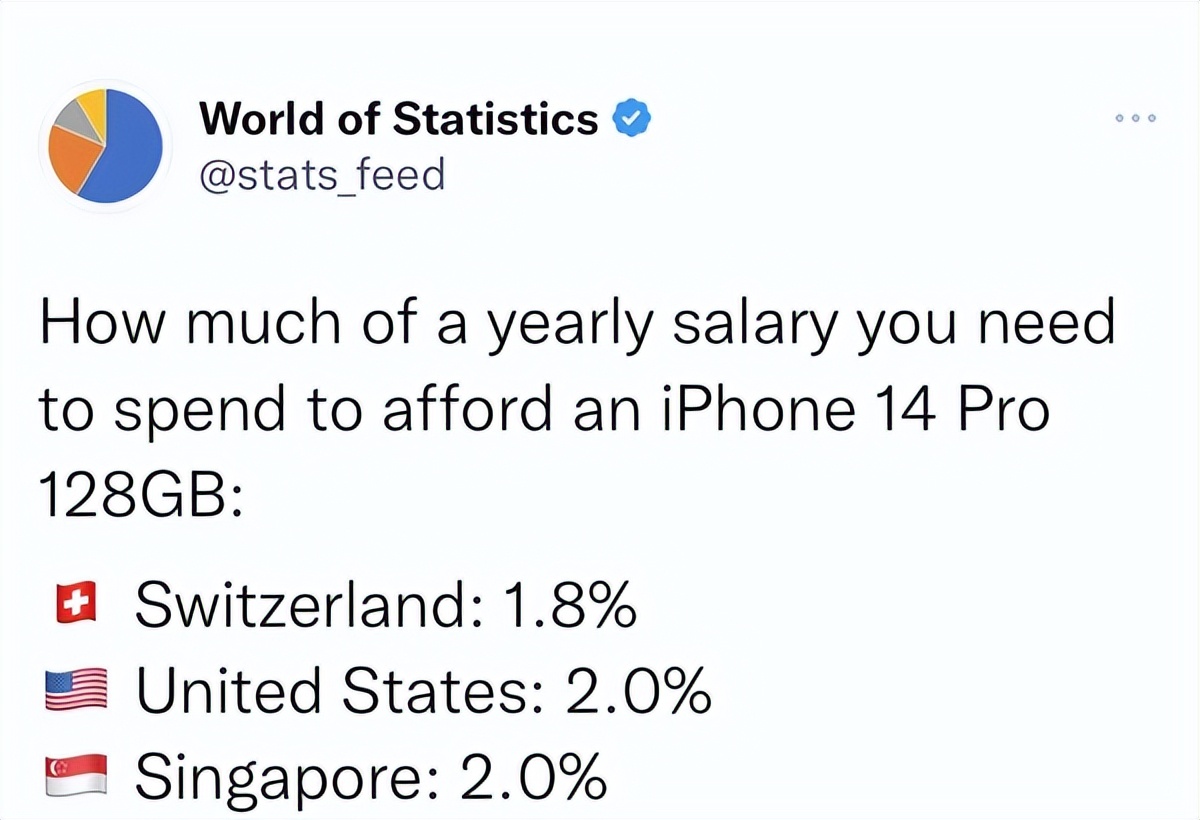Open the World of Statistics profile name
This screenshot has height=820, width=1200.
398,121
